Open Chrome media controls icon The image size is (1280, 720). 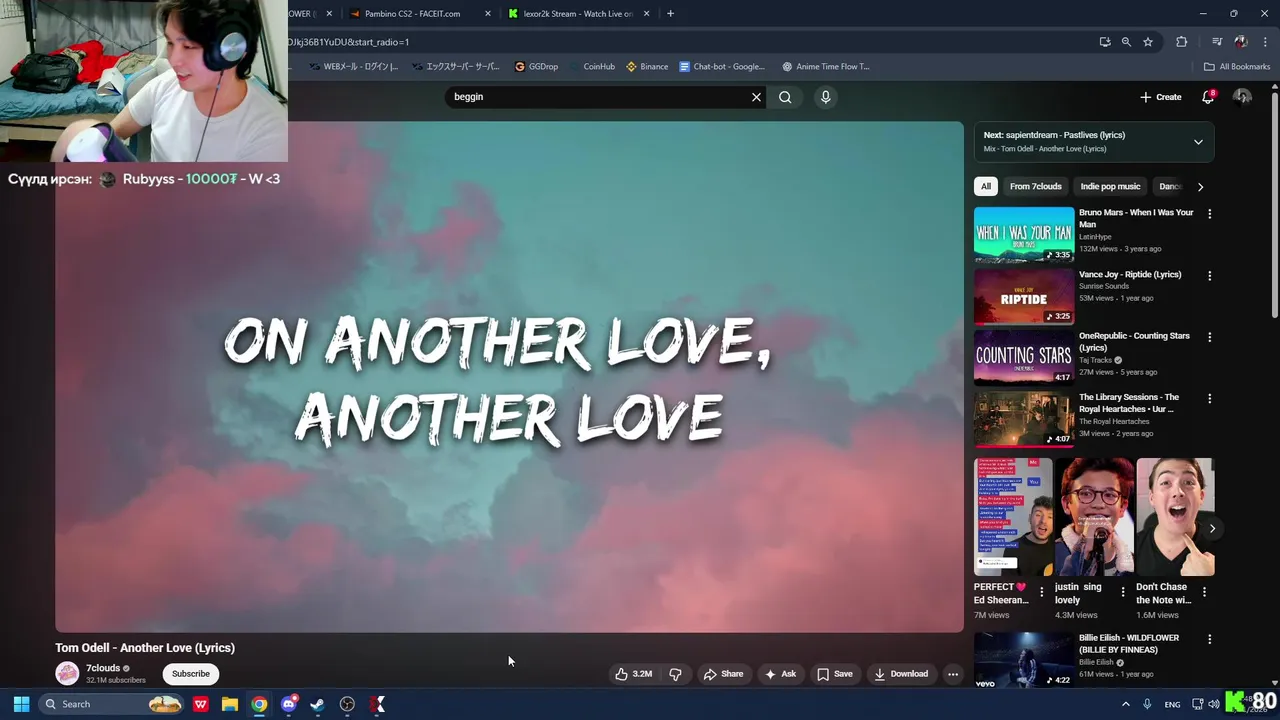point(1217,42)
